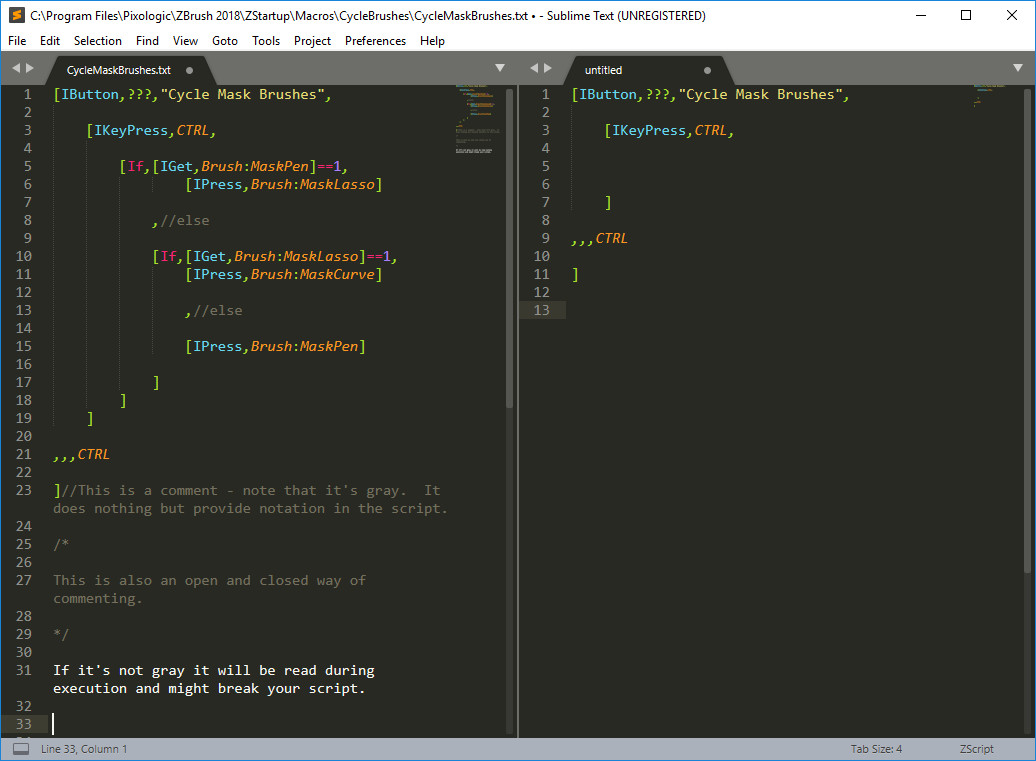Open the Edit menu
The image size is (1036, 761).
(x=50, y=41)
